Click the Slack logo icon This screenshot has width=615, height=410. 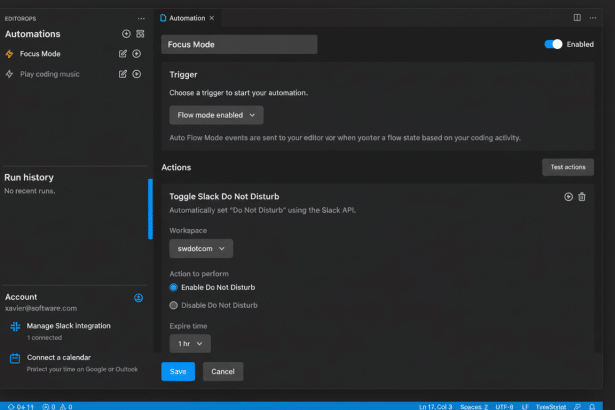[15, 326]
